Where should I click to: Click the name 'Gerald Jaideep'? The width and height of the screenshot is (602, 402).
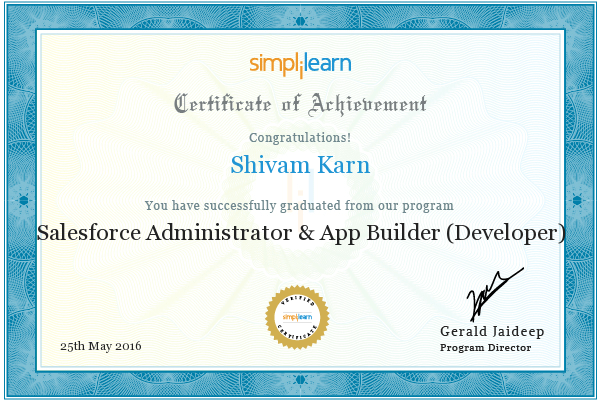pos(492,331)
